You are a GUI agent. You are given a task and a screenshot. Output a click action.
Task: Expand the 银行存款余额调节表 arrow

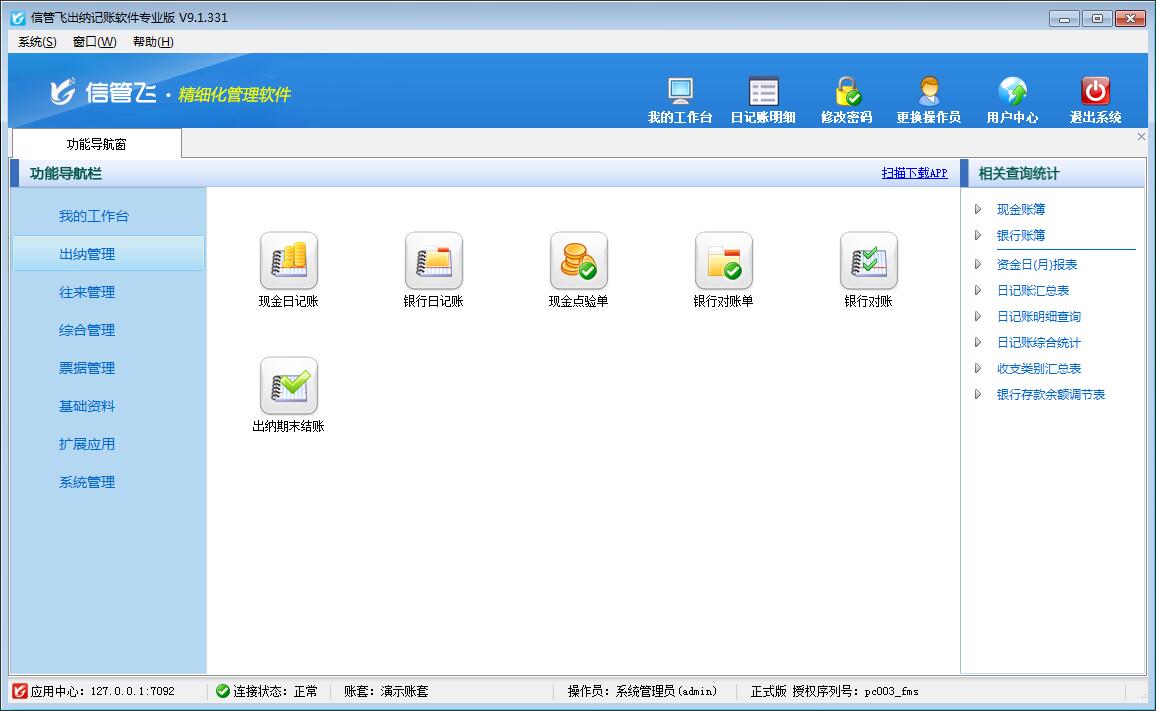click(978, 395)
